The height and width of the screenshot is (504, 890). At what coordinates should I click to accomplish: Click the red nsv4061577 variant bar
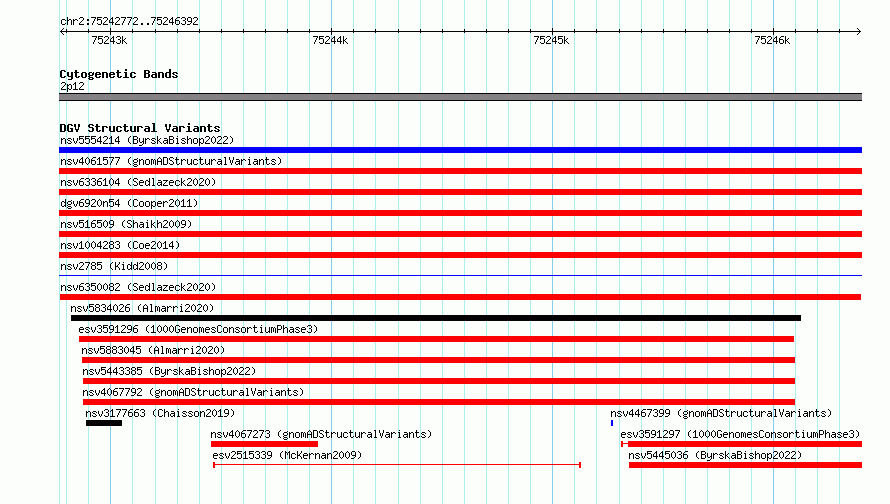[x=460, y=171]
